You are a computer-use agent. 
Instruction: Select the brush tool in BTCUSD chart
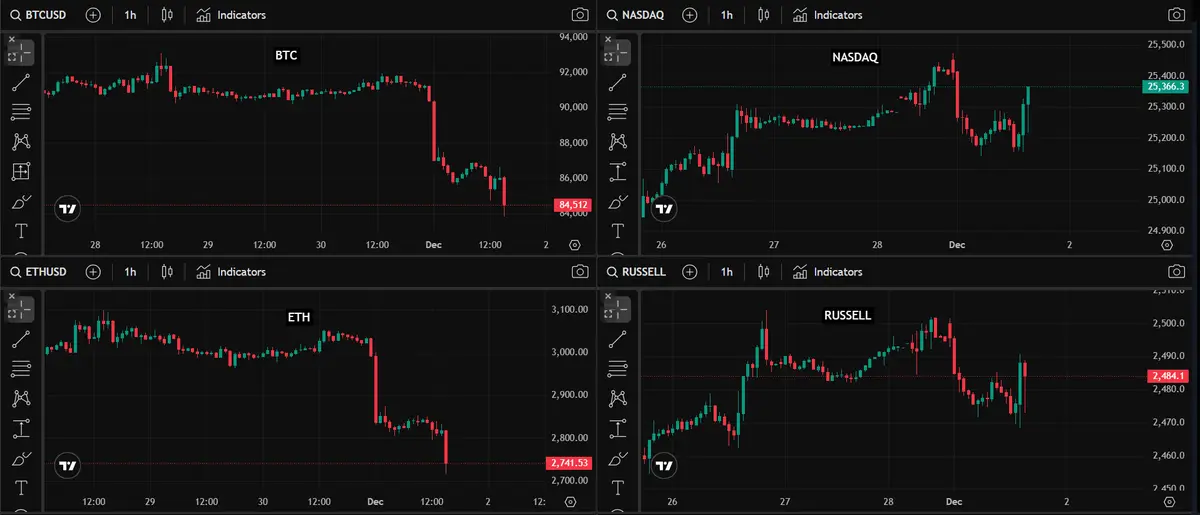22,202
